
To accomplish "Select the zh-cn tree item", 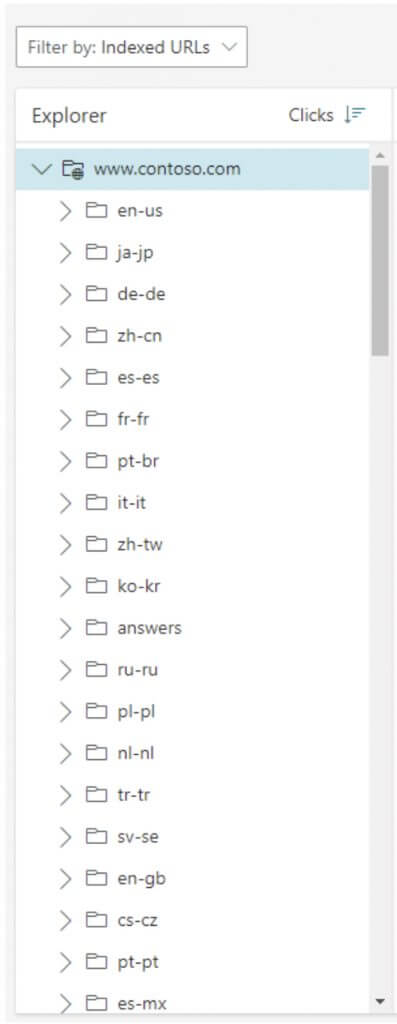I will coord(193,336).
